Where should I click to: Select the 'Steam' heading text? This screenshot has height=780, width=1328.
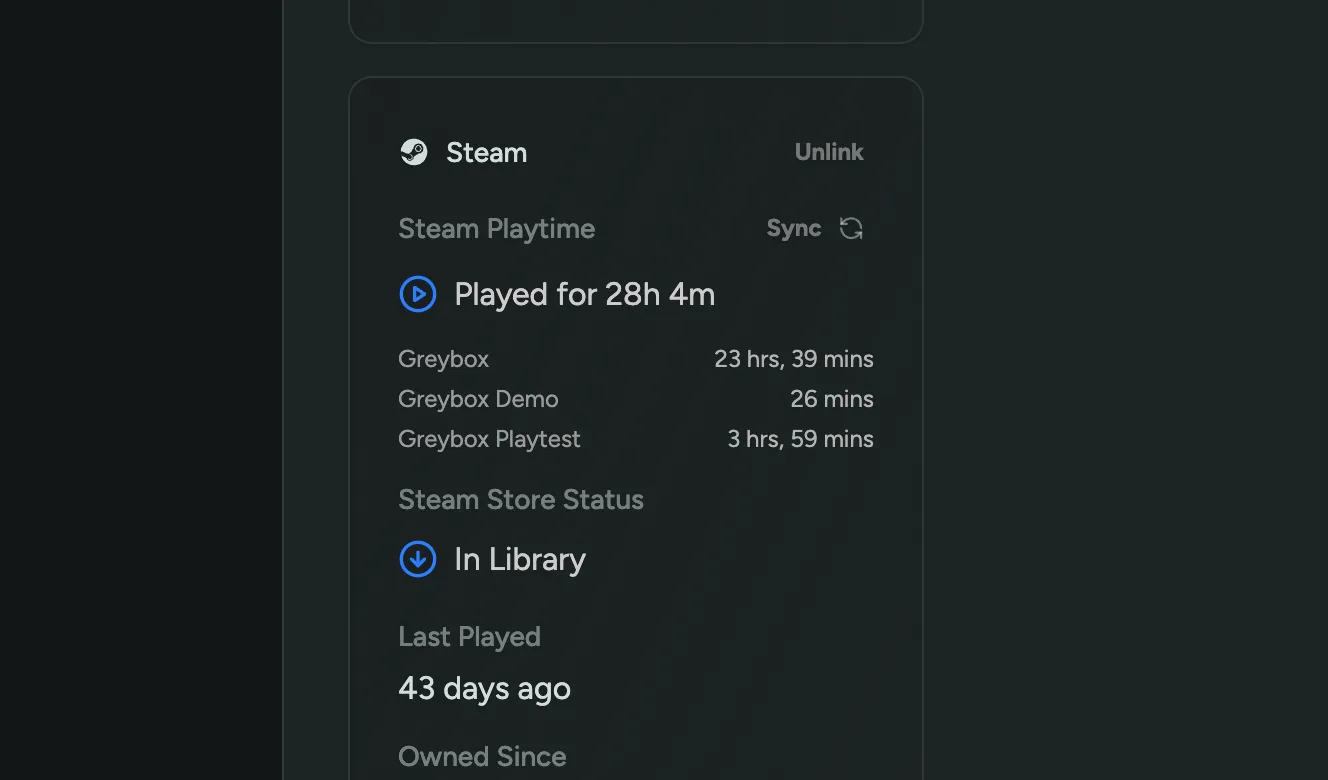pyautogui.click(x=486, y=153)
